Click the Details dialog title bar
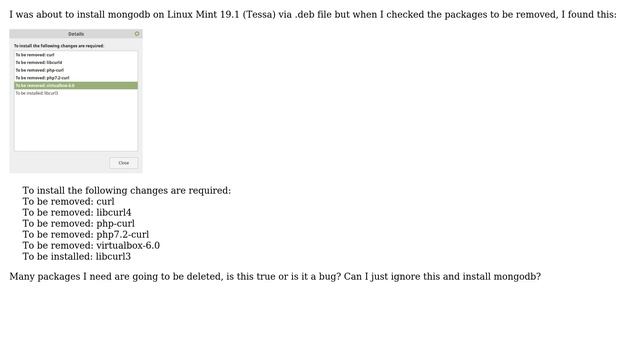Viewport: 640px width, 360px height. click(76, 34)
